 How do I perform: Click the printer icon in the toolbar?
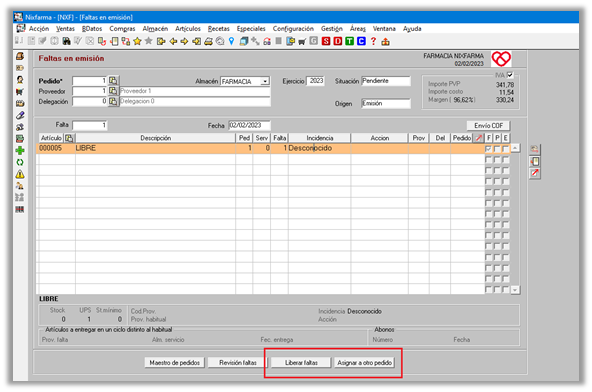[208, 42]
